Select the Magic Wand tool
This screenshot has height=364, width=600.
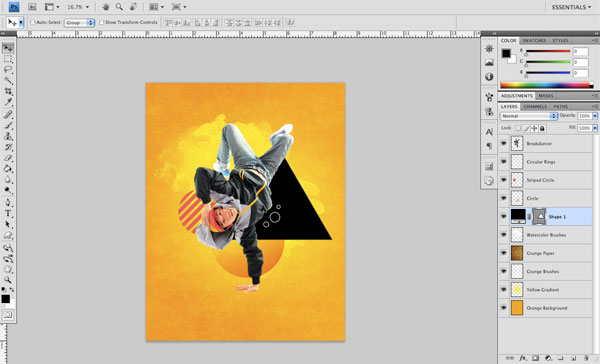coord(8,80)
